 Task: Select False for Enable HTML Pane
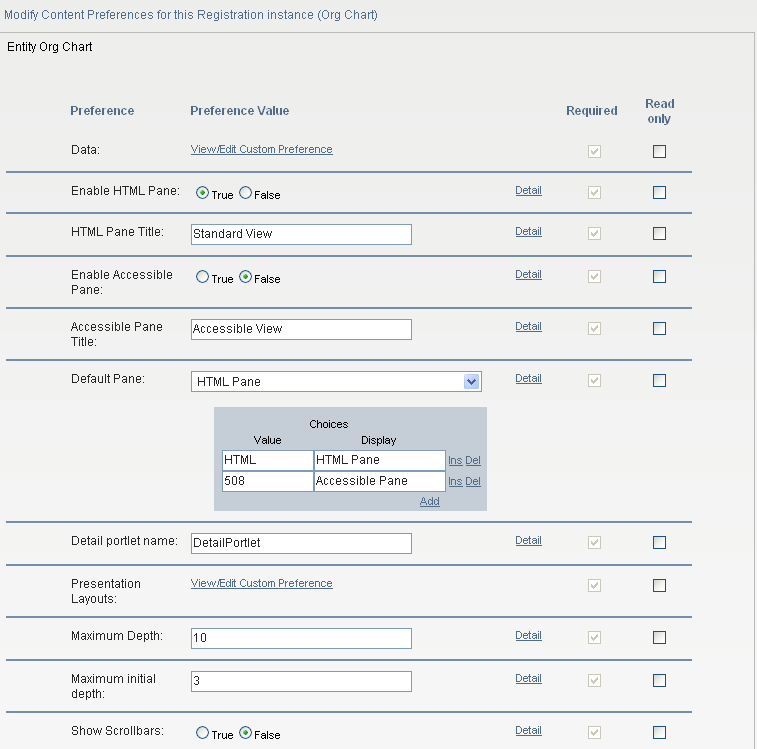point(246,193)
